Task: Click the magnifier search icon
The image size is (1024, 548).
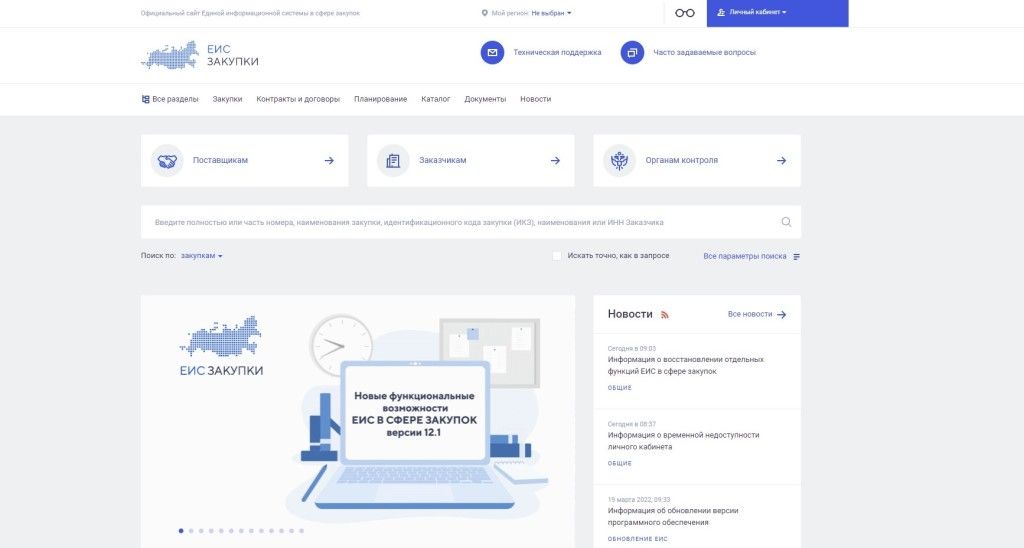Action: 786,222
